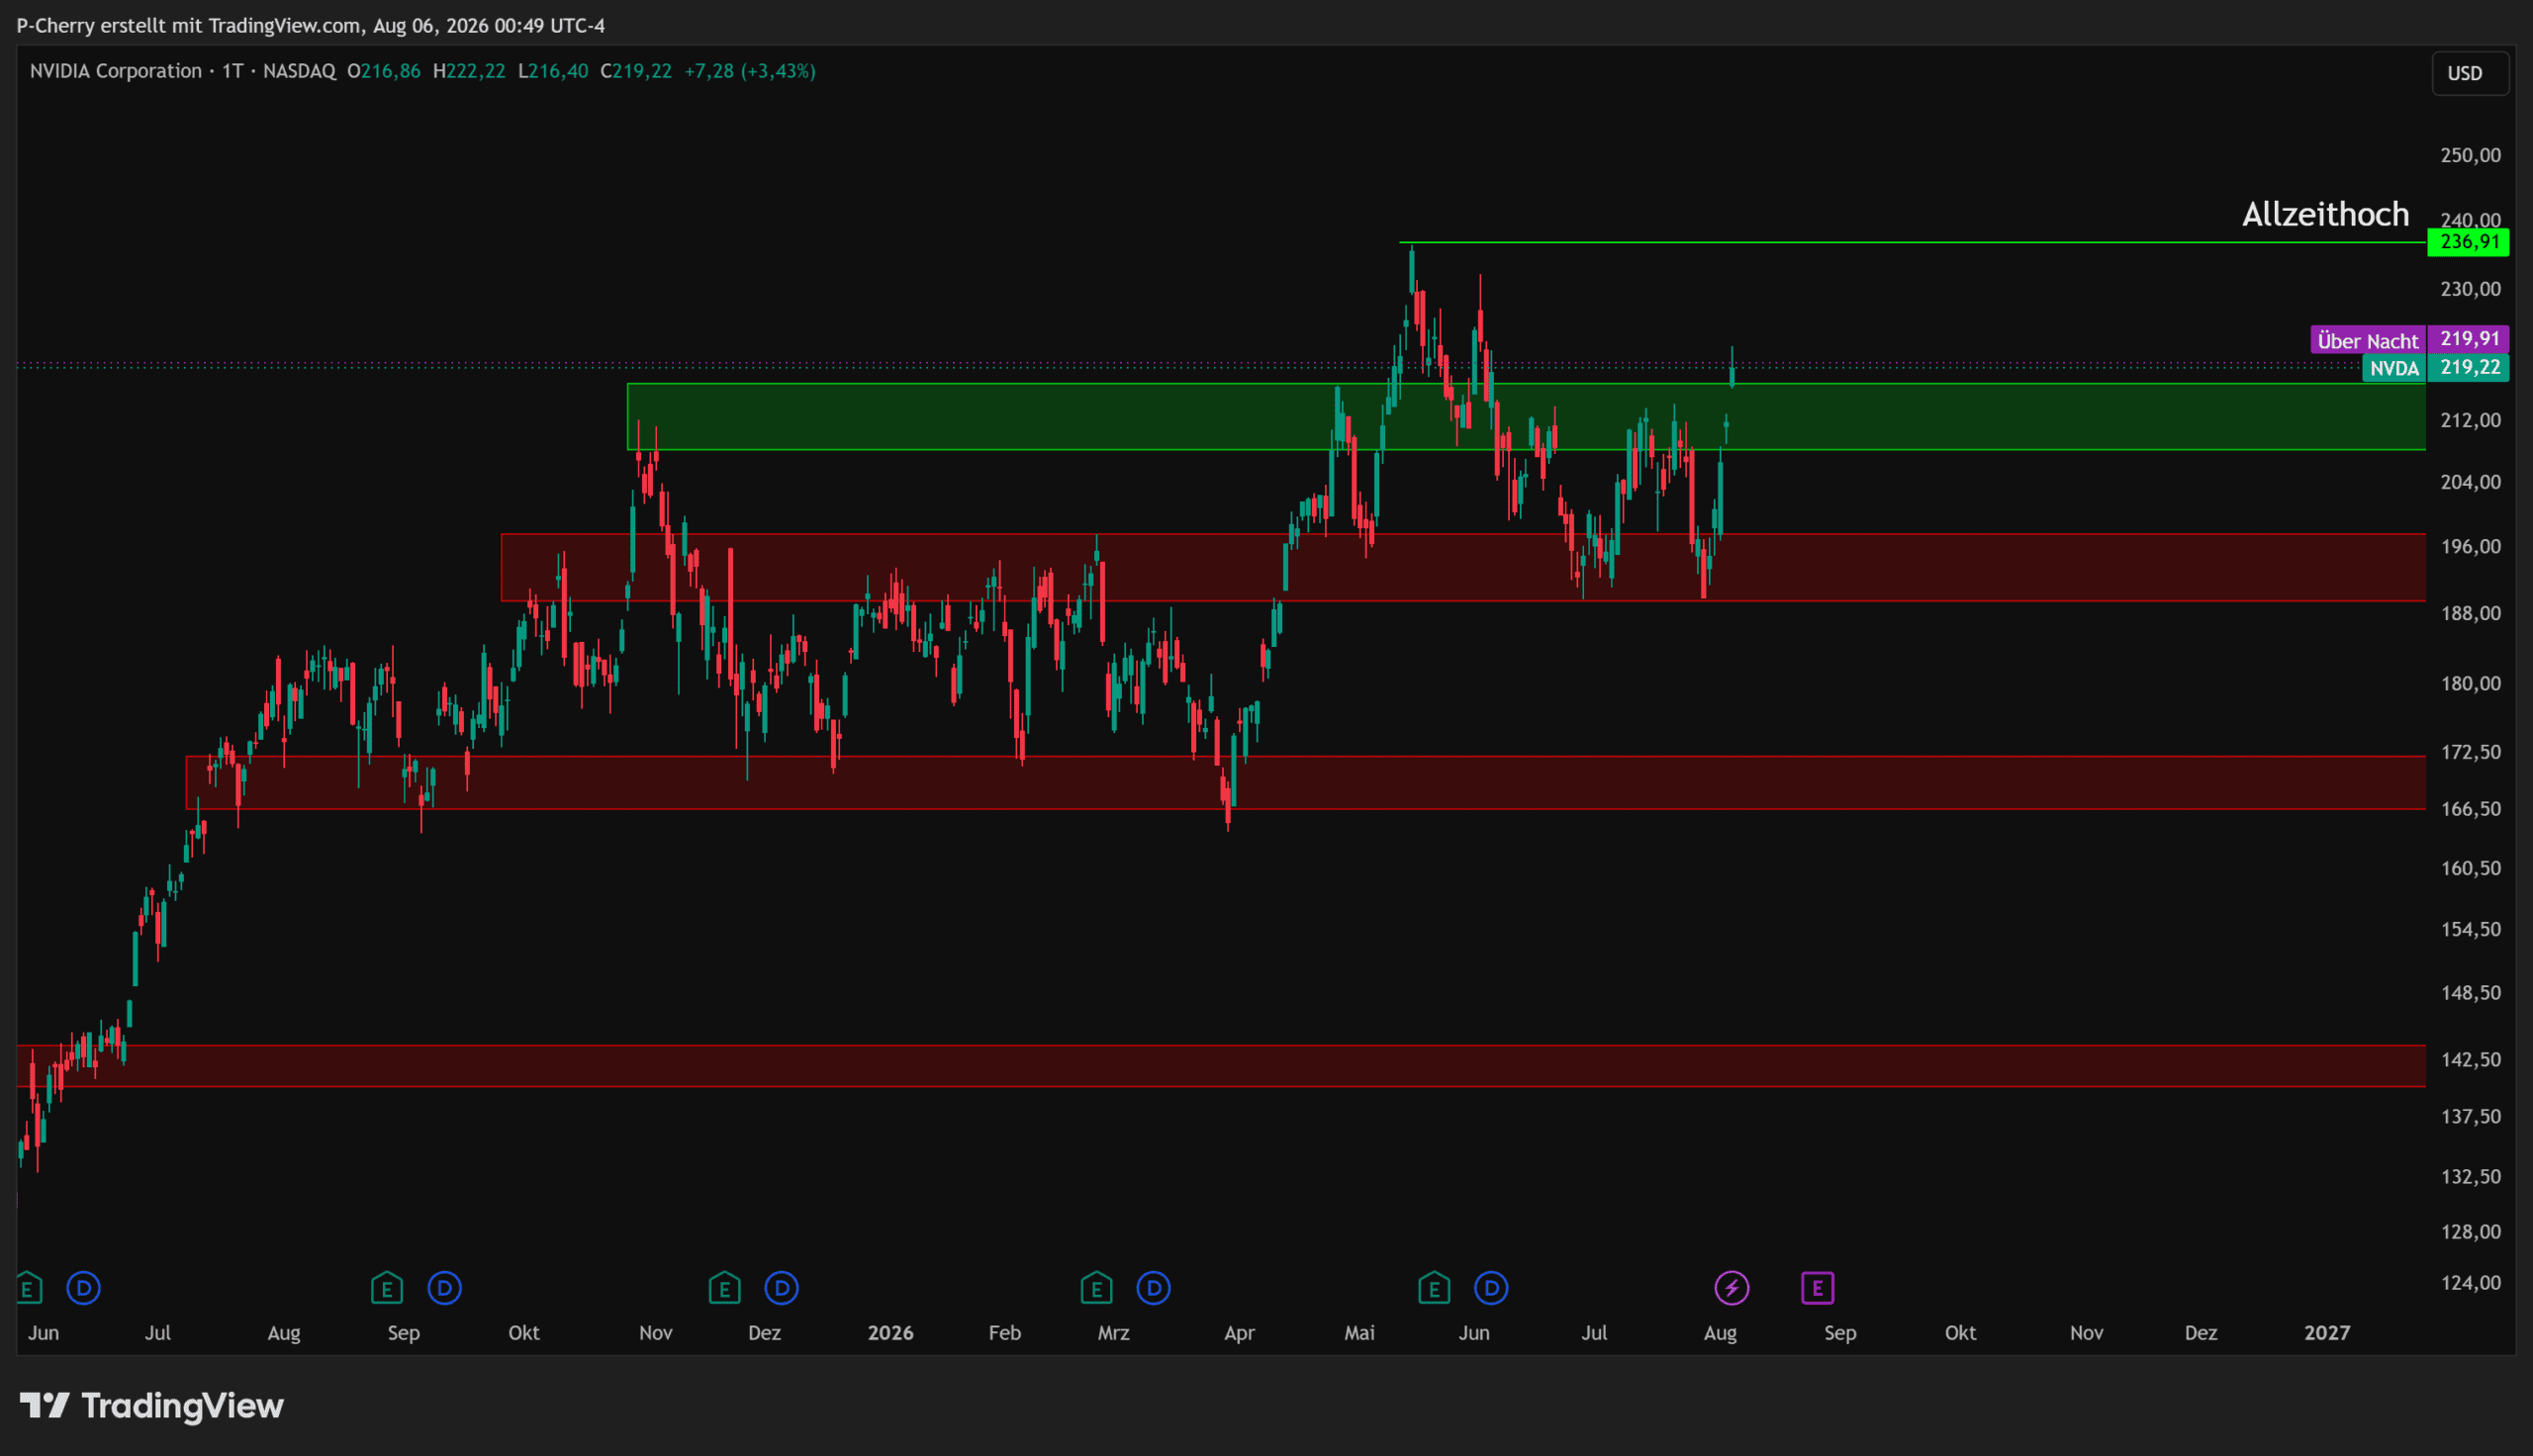Click the all-time-high candle in May 2026

click(x=1412, y=270)
